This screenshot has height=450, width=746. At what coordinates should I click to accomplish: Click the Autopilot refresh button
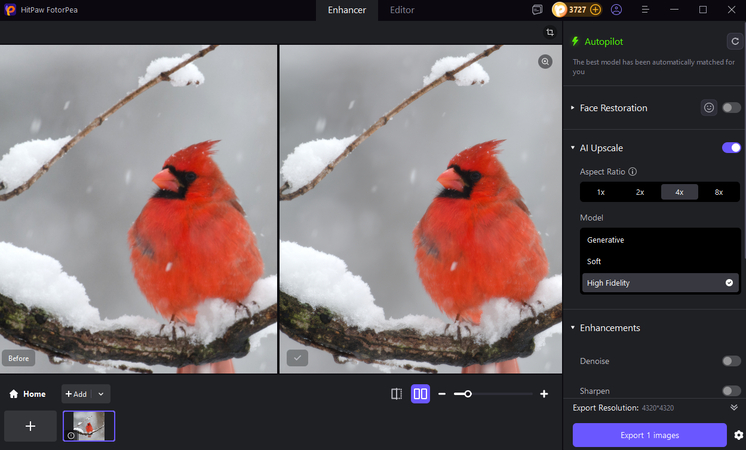pyautogui.click(x=735, y=41)
